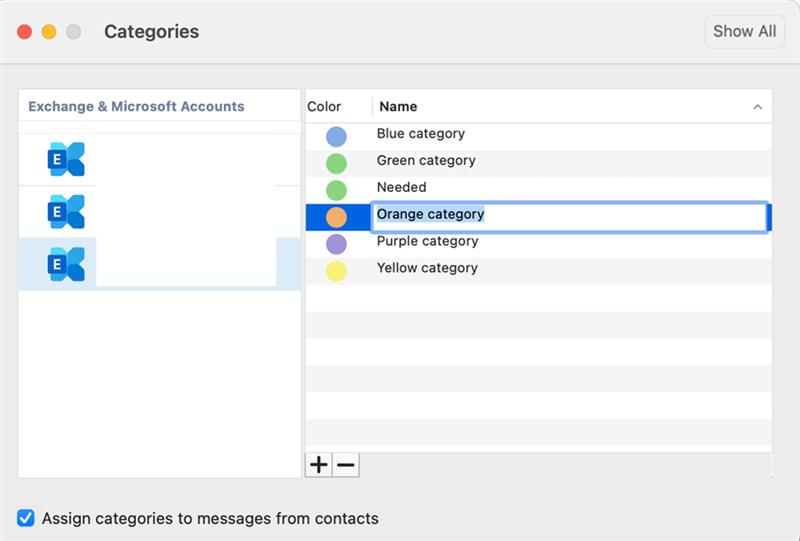Toggle Assign categories to messages checkbox
Viewport: 800px width, 541px height.
26,518
